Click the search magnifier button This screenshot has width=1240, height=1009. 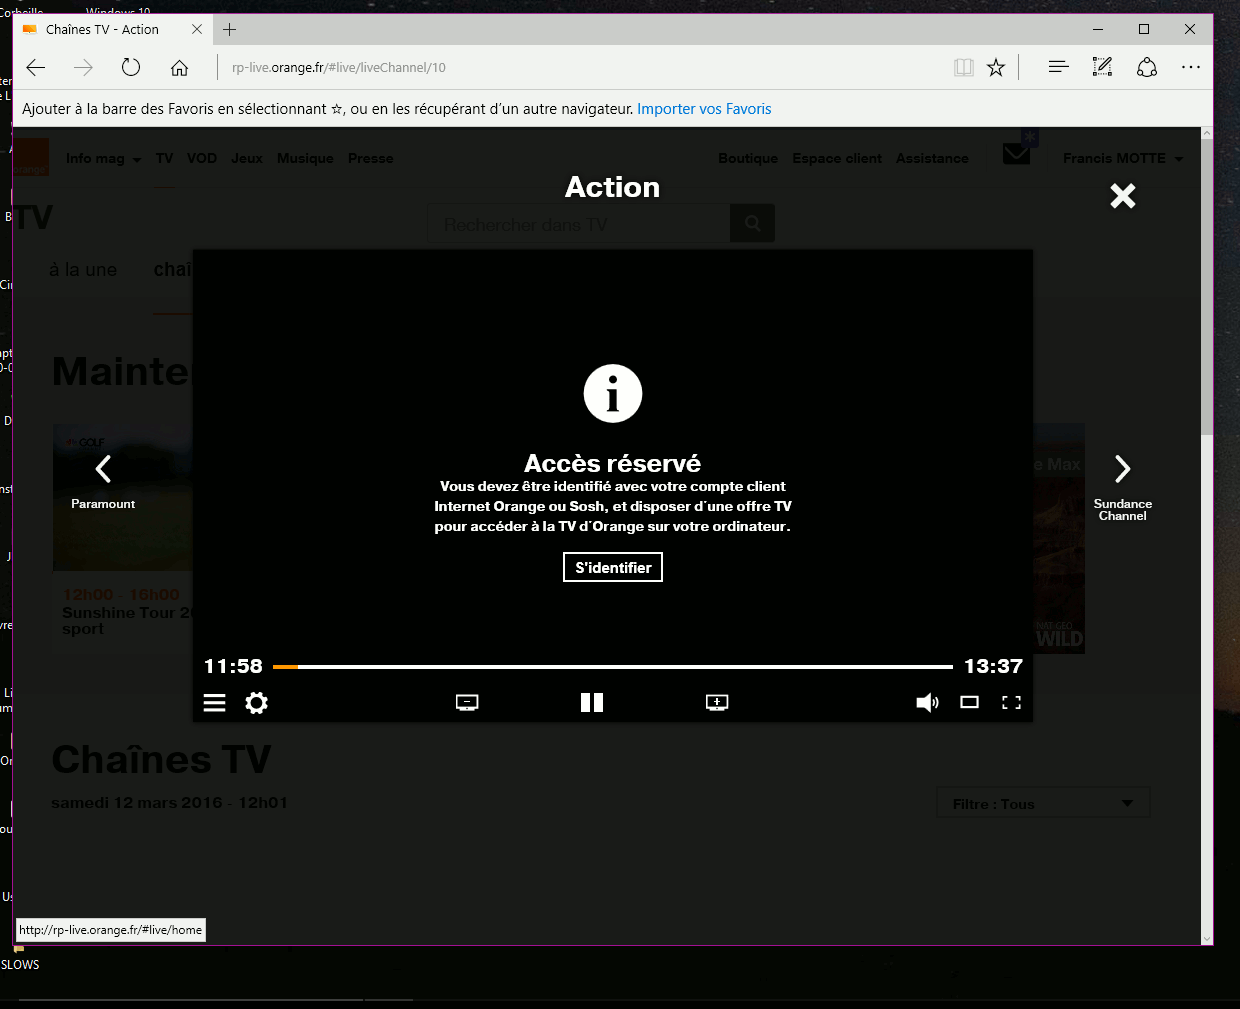[752, 224]
